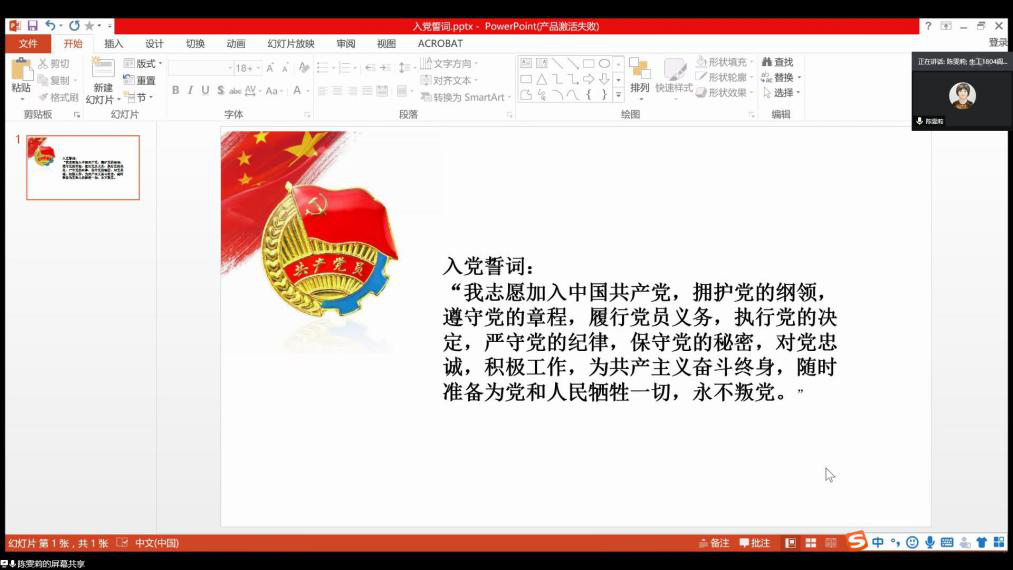Open Align Text (对齐文本) dropdown

click(x=449, y=80)
